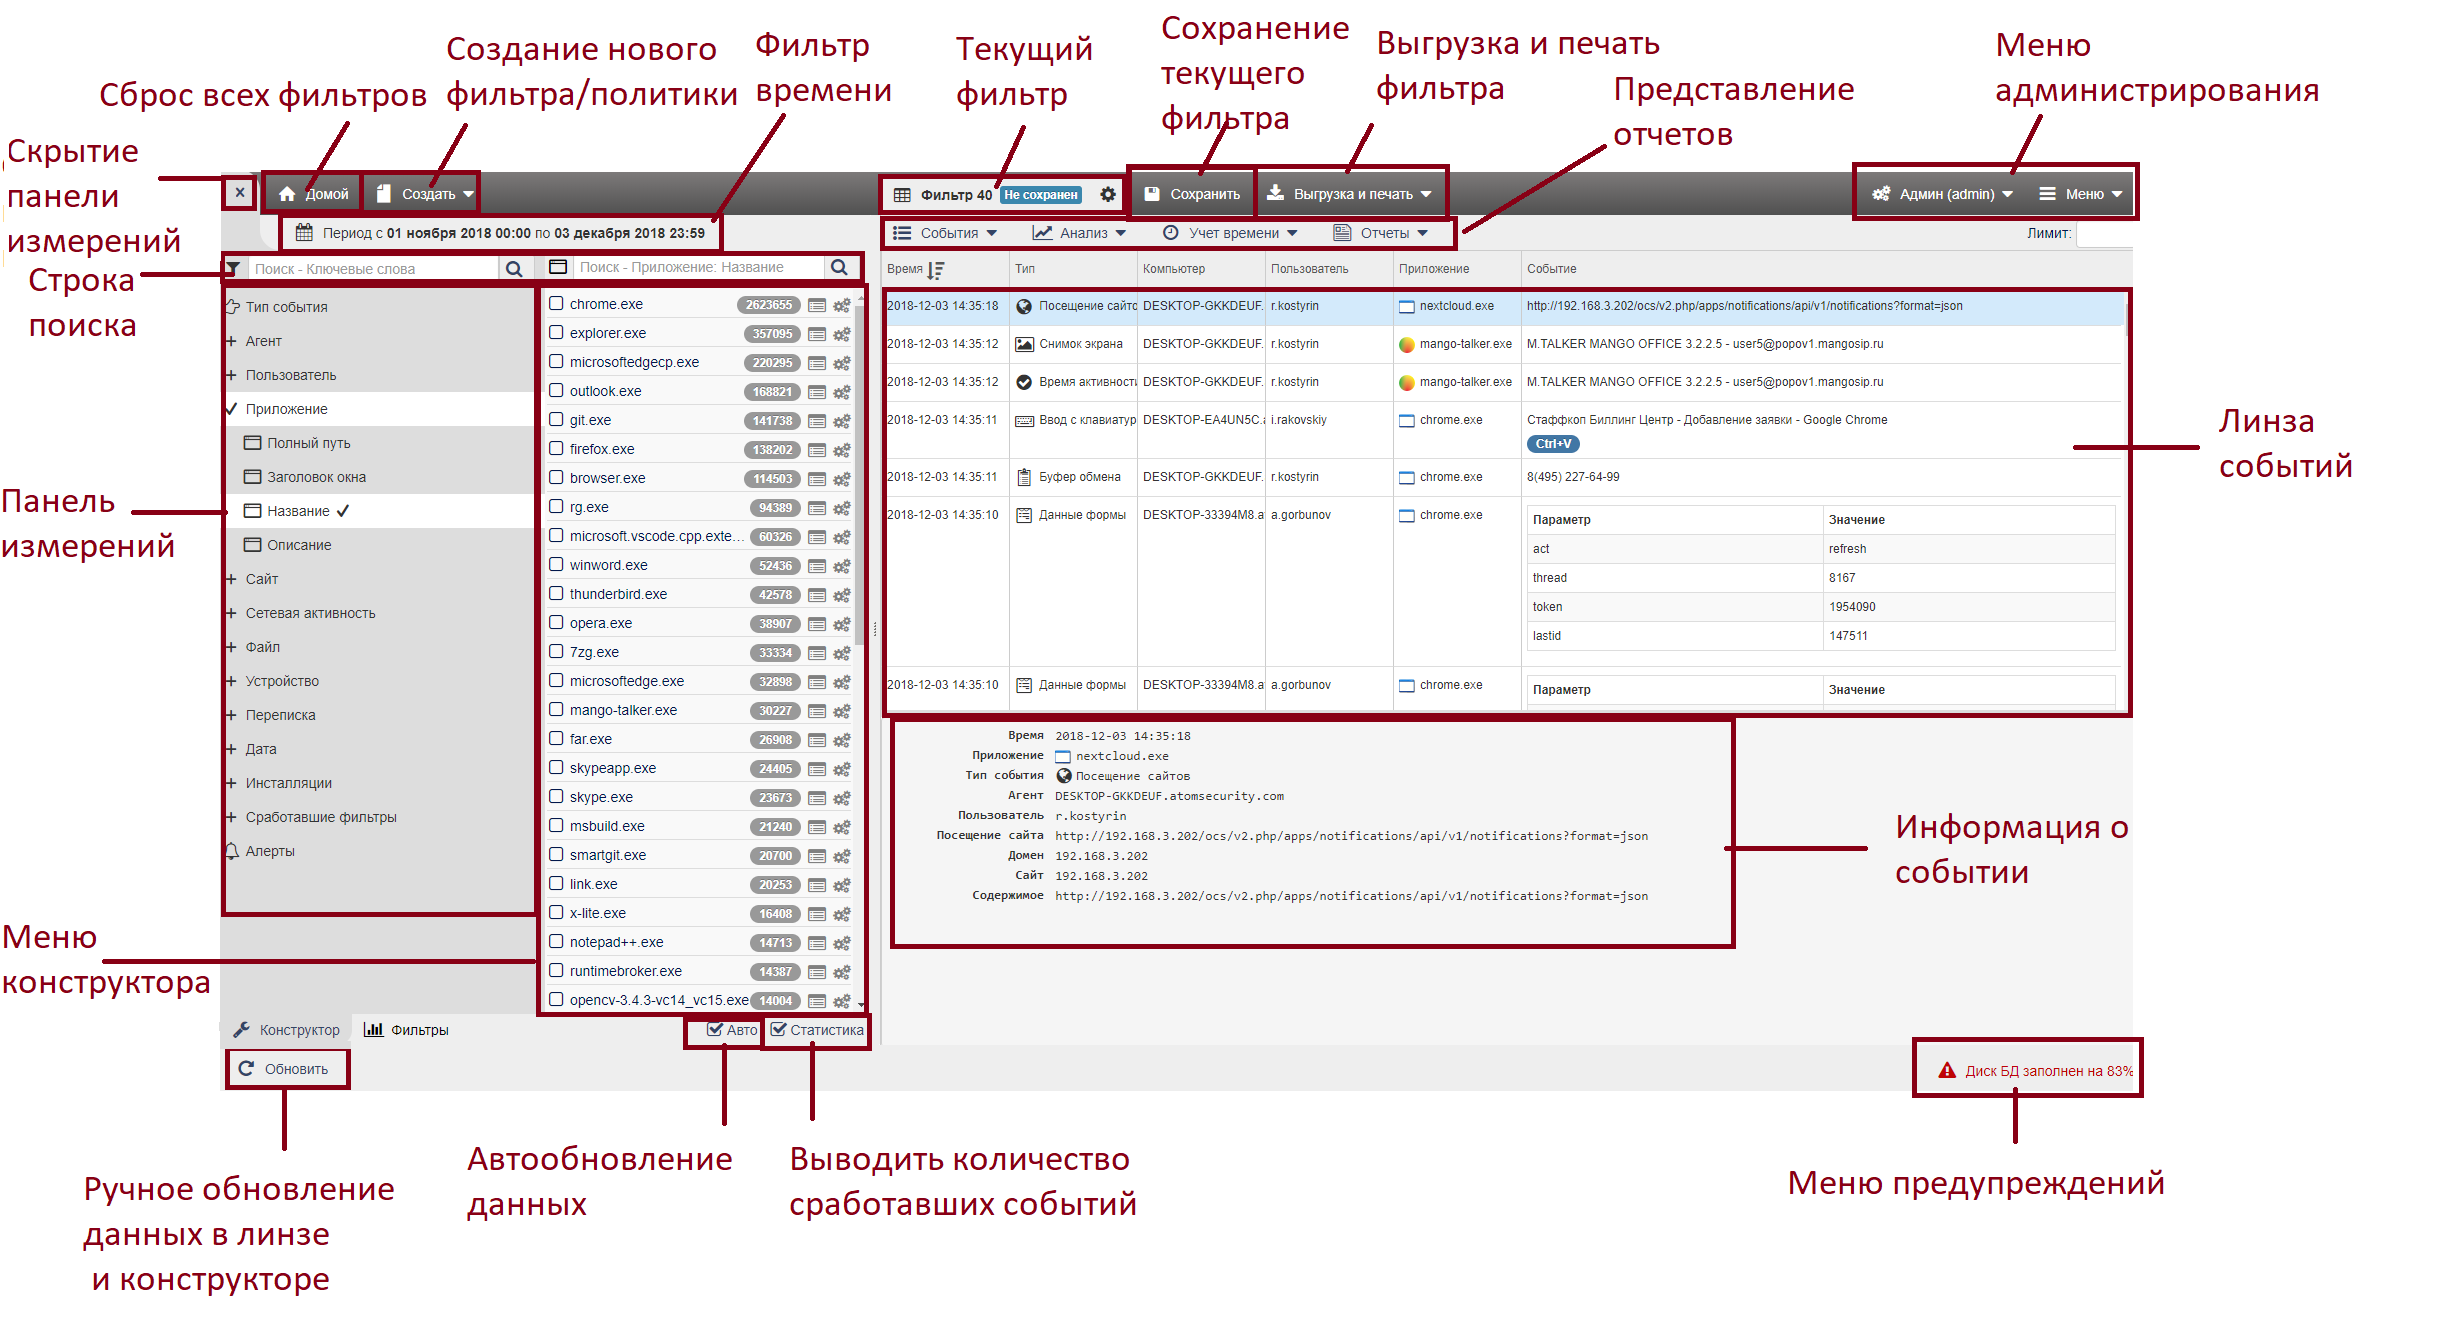
Task: Click the Алерты bell icon
Action: pyautogui.click(x=232, y=851)
